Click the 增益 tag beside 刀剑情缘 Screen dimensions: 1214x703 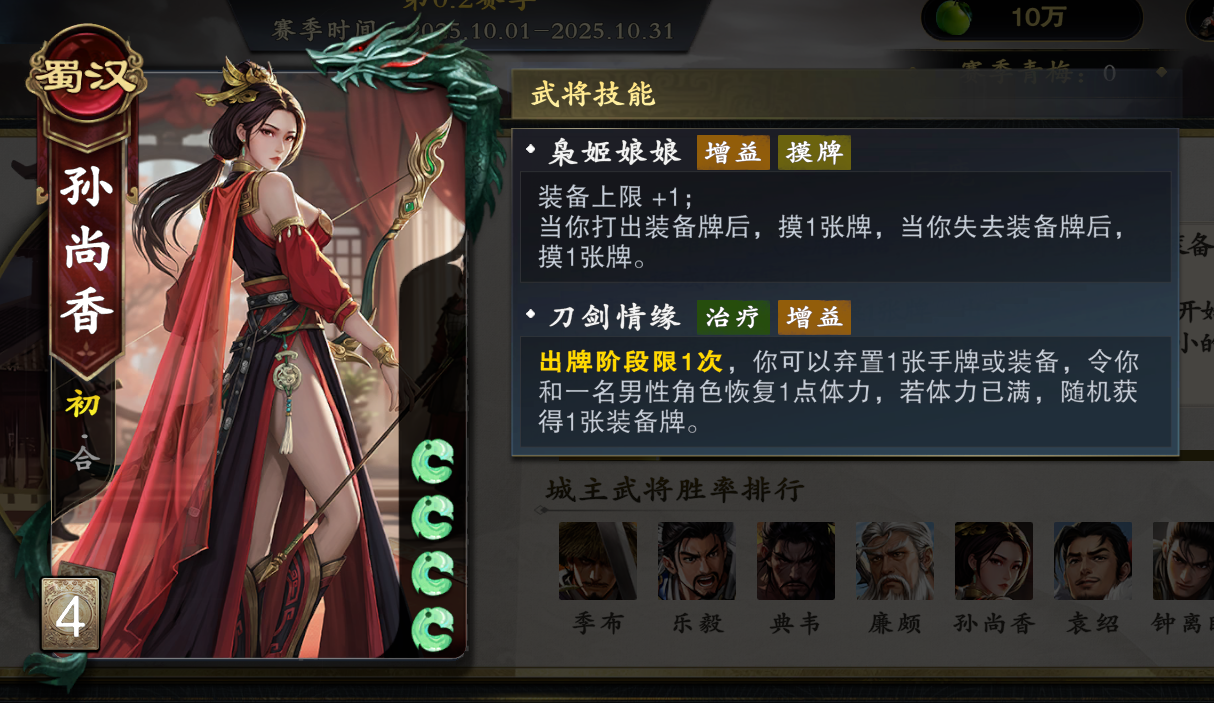[x=814, y=317]
